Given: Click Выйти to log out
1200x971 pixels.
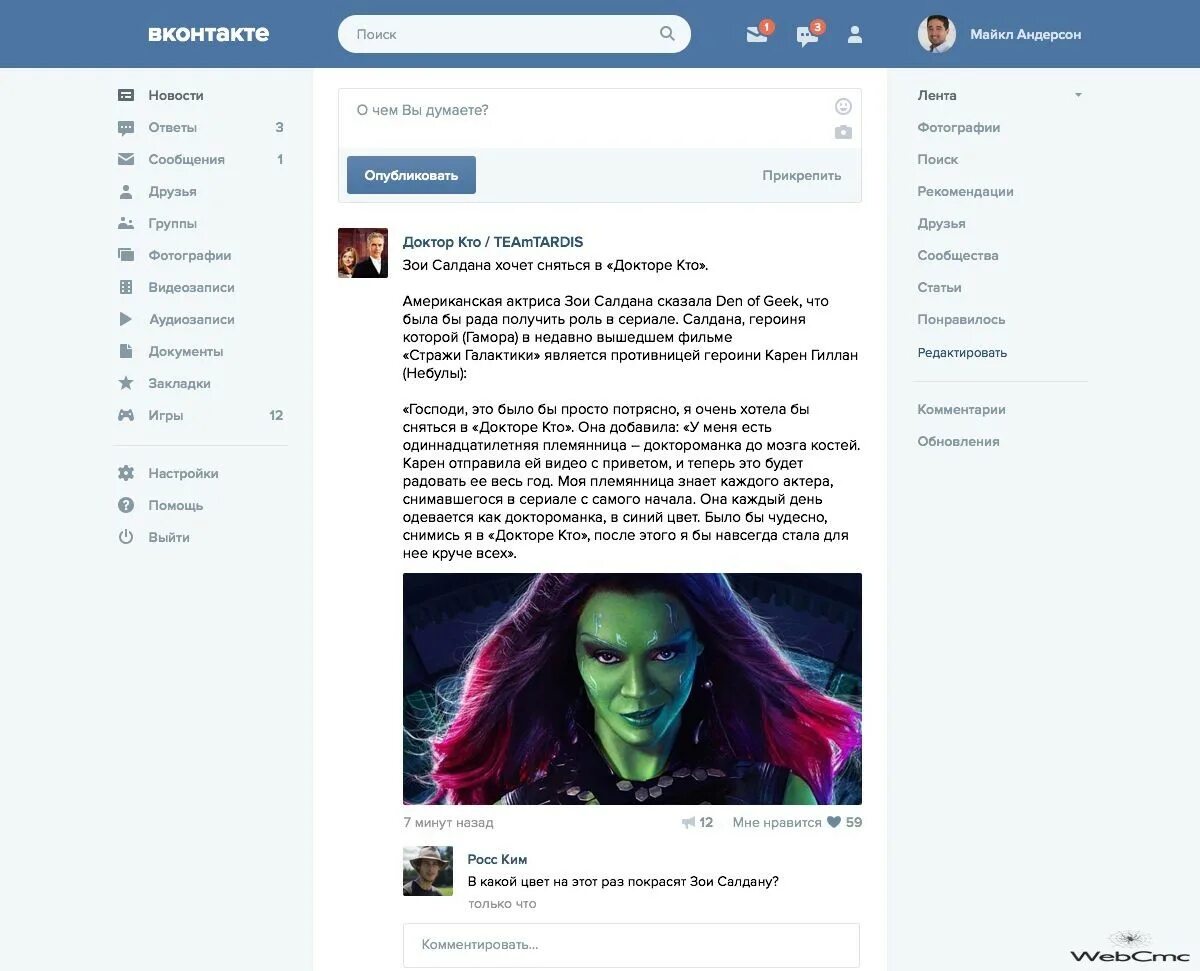Looking at the screenshot, I should pyautogui.click(x=169, y=537).
